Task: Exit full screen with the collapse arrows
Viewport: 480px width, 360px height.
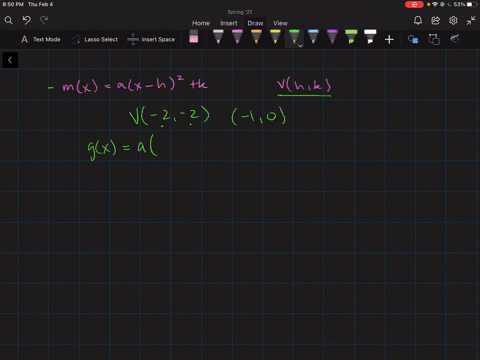Action: pos(471,21)
